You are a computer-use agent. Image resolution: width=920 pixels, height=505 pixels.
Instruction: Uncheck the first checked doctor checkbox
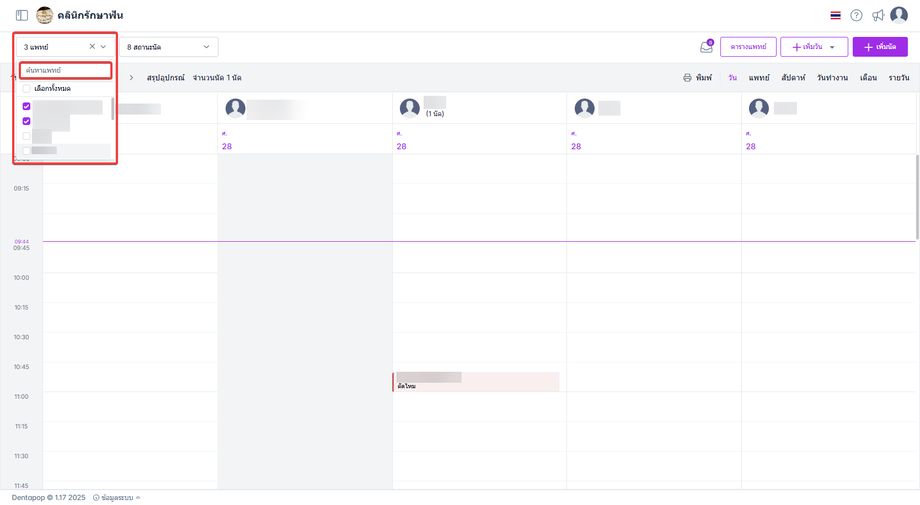pos(27,106)
